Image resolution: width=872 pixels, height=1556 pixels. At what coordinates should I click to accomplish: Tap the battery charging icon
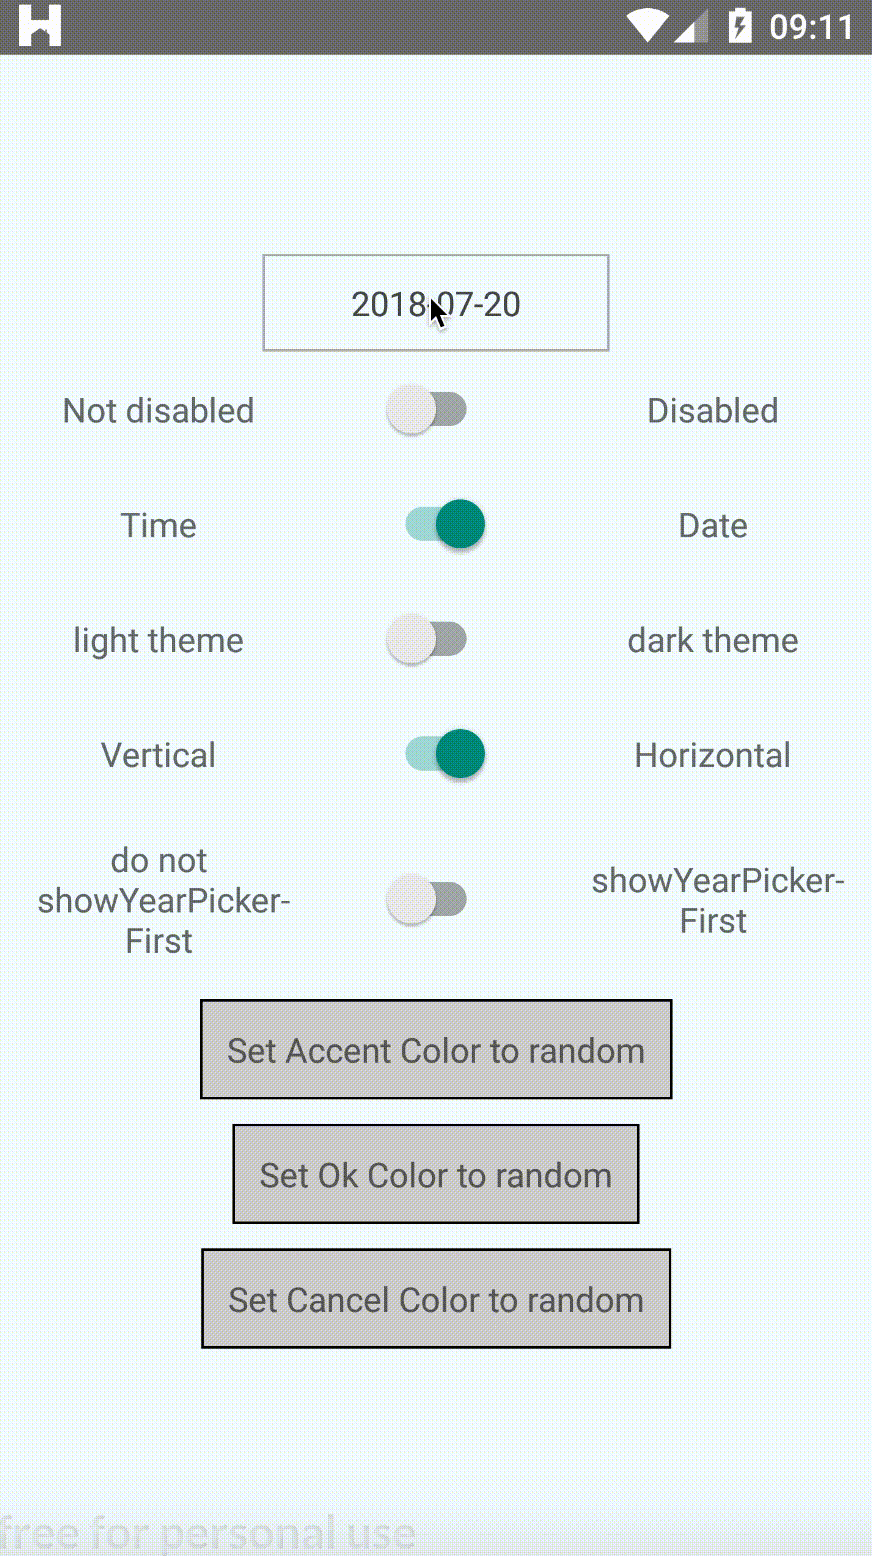(x=740, y=26)
